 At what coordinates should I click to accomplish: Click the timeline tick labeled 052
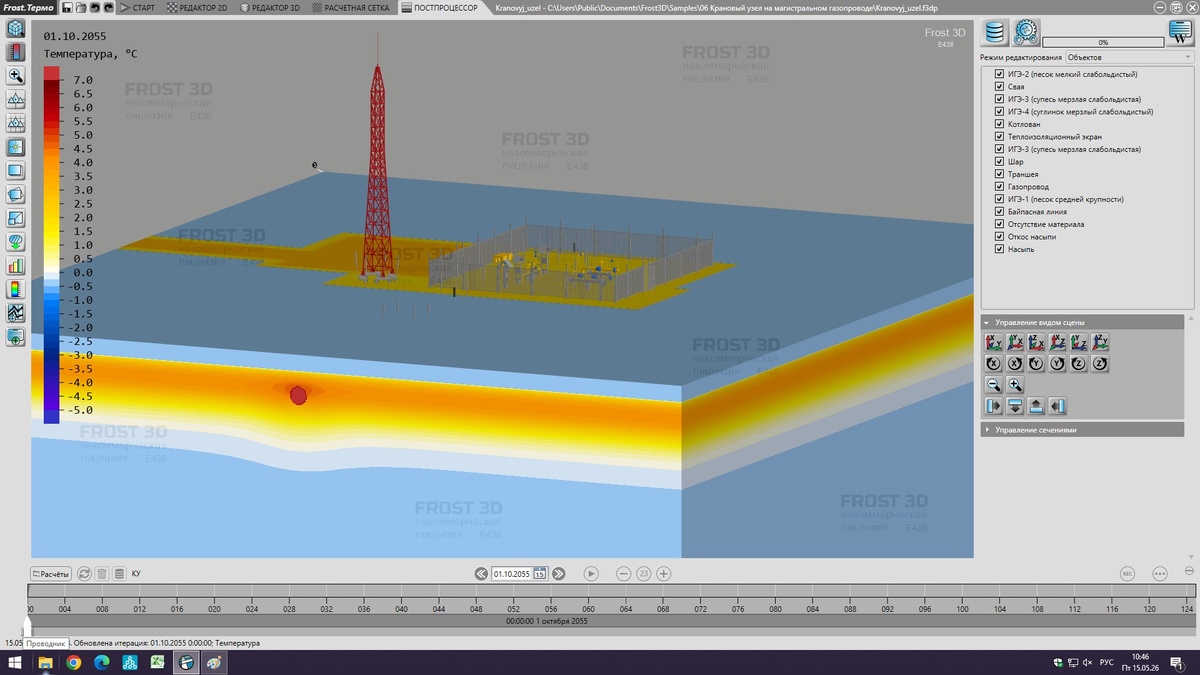pyautogui.click(x=513, y=608)
